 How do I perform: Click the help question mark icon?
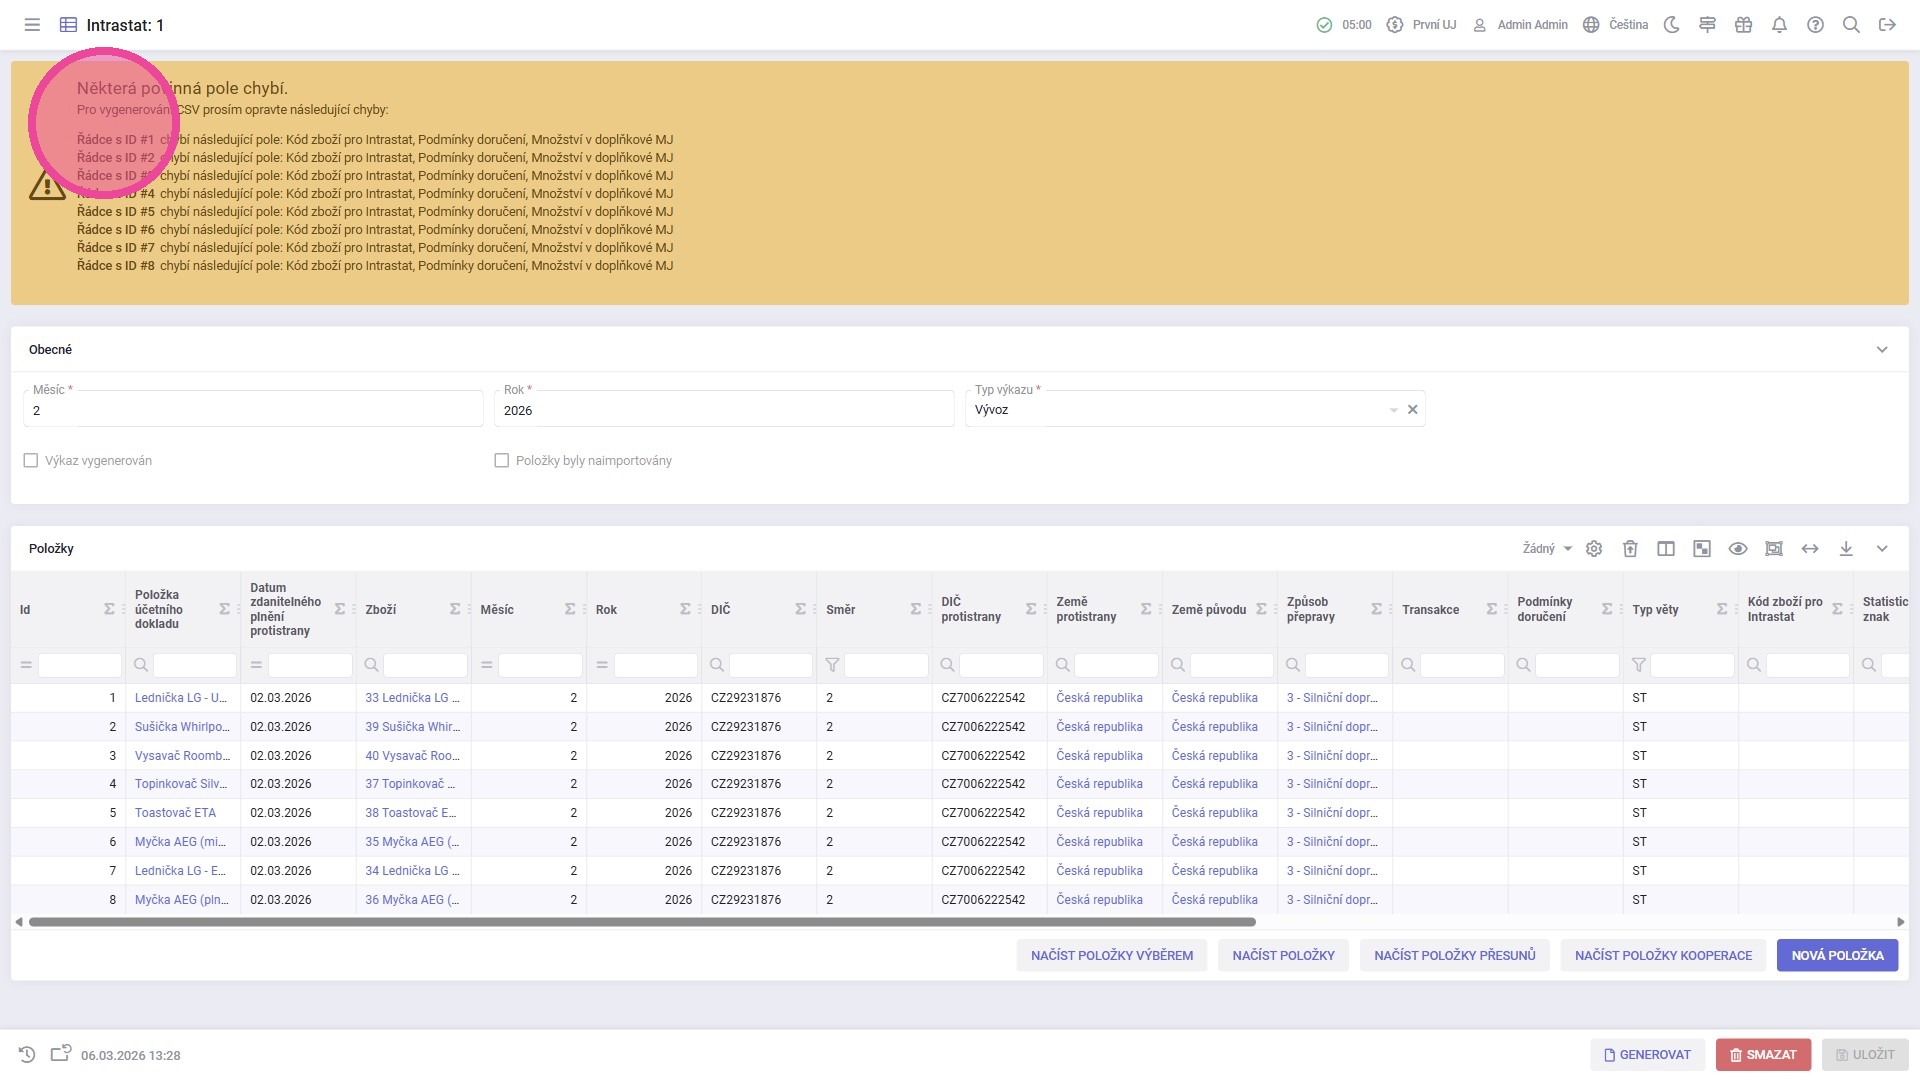(x=1815, y=25)
